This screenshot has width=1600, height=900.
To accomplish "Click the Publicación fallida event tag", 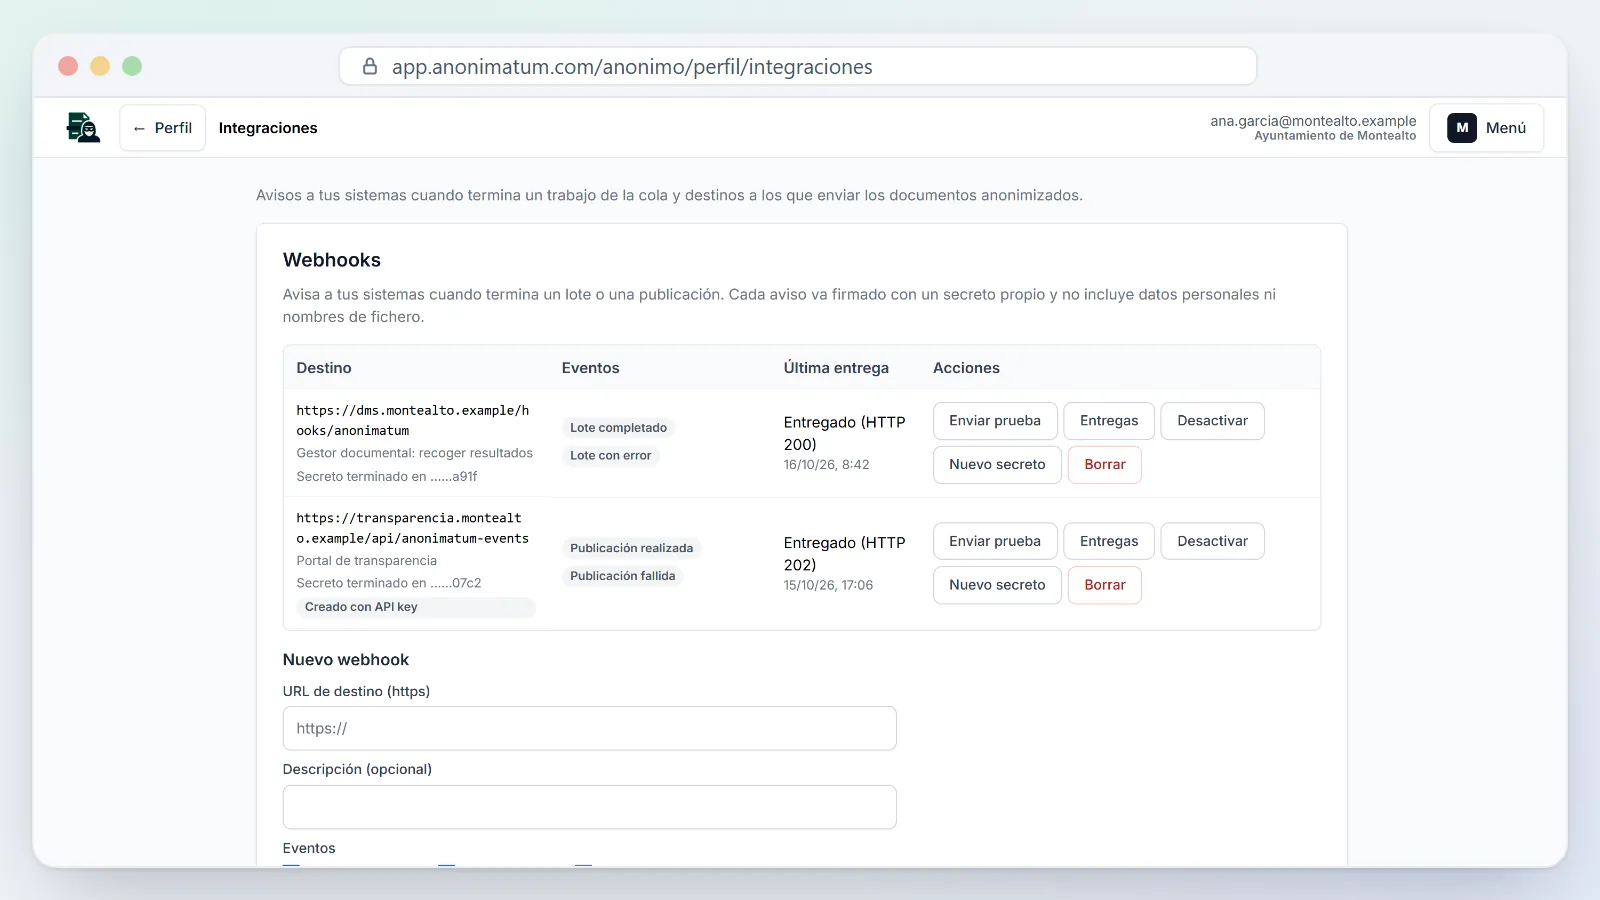I will pos(622,576).
